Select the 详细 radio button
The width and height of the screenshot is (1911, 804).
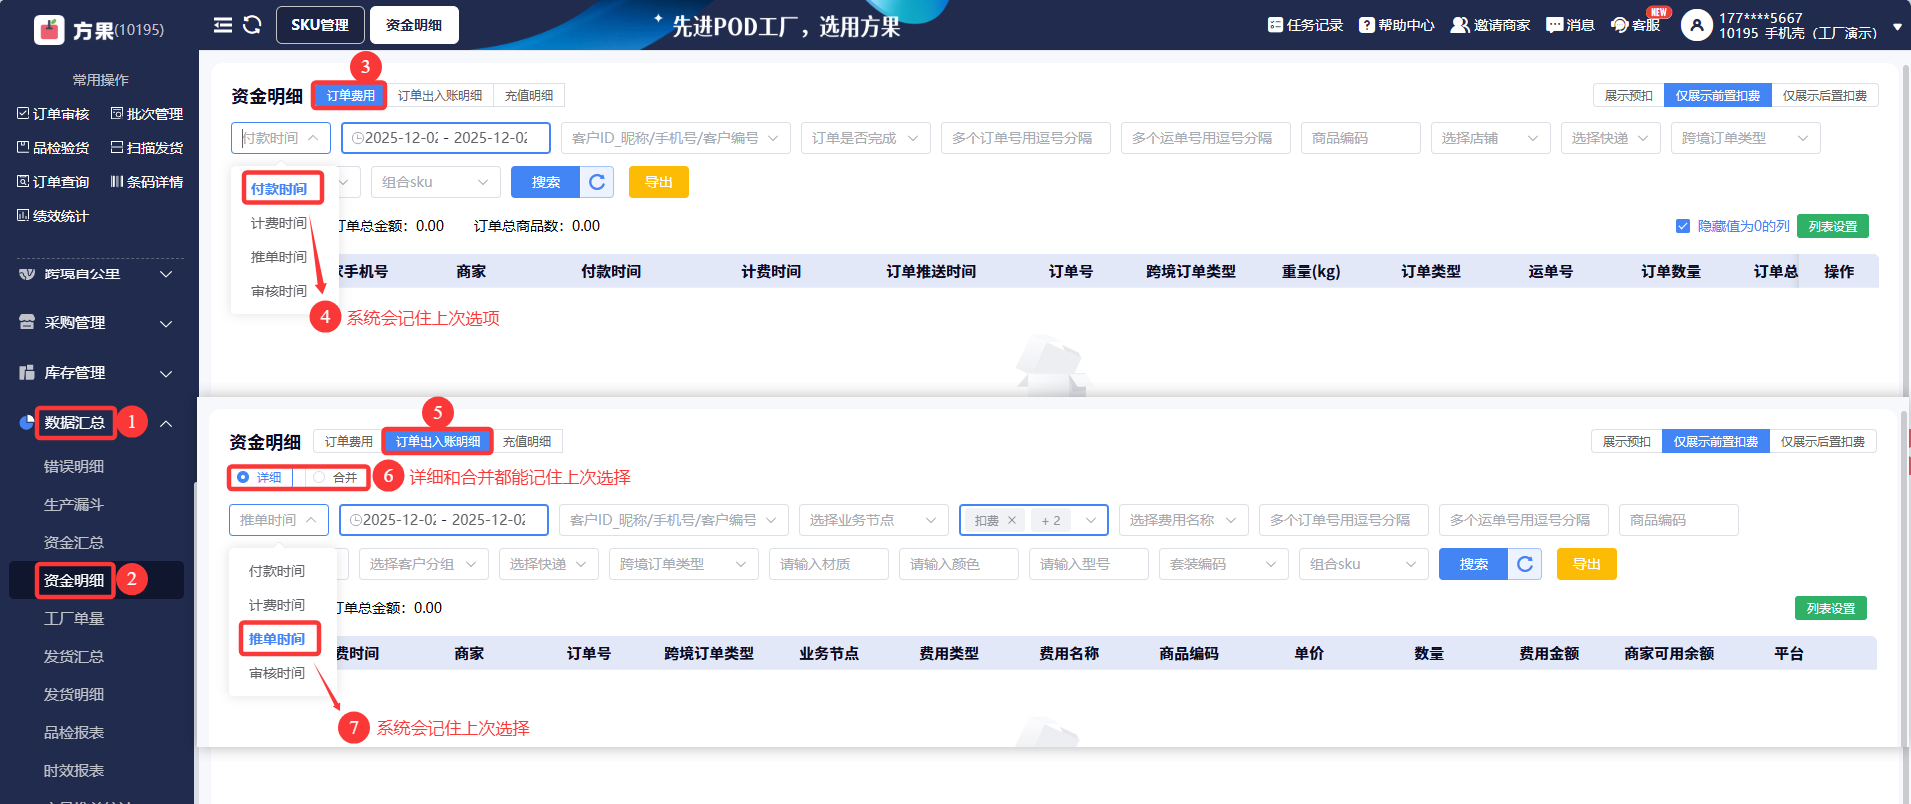[x=243, y=477]
